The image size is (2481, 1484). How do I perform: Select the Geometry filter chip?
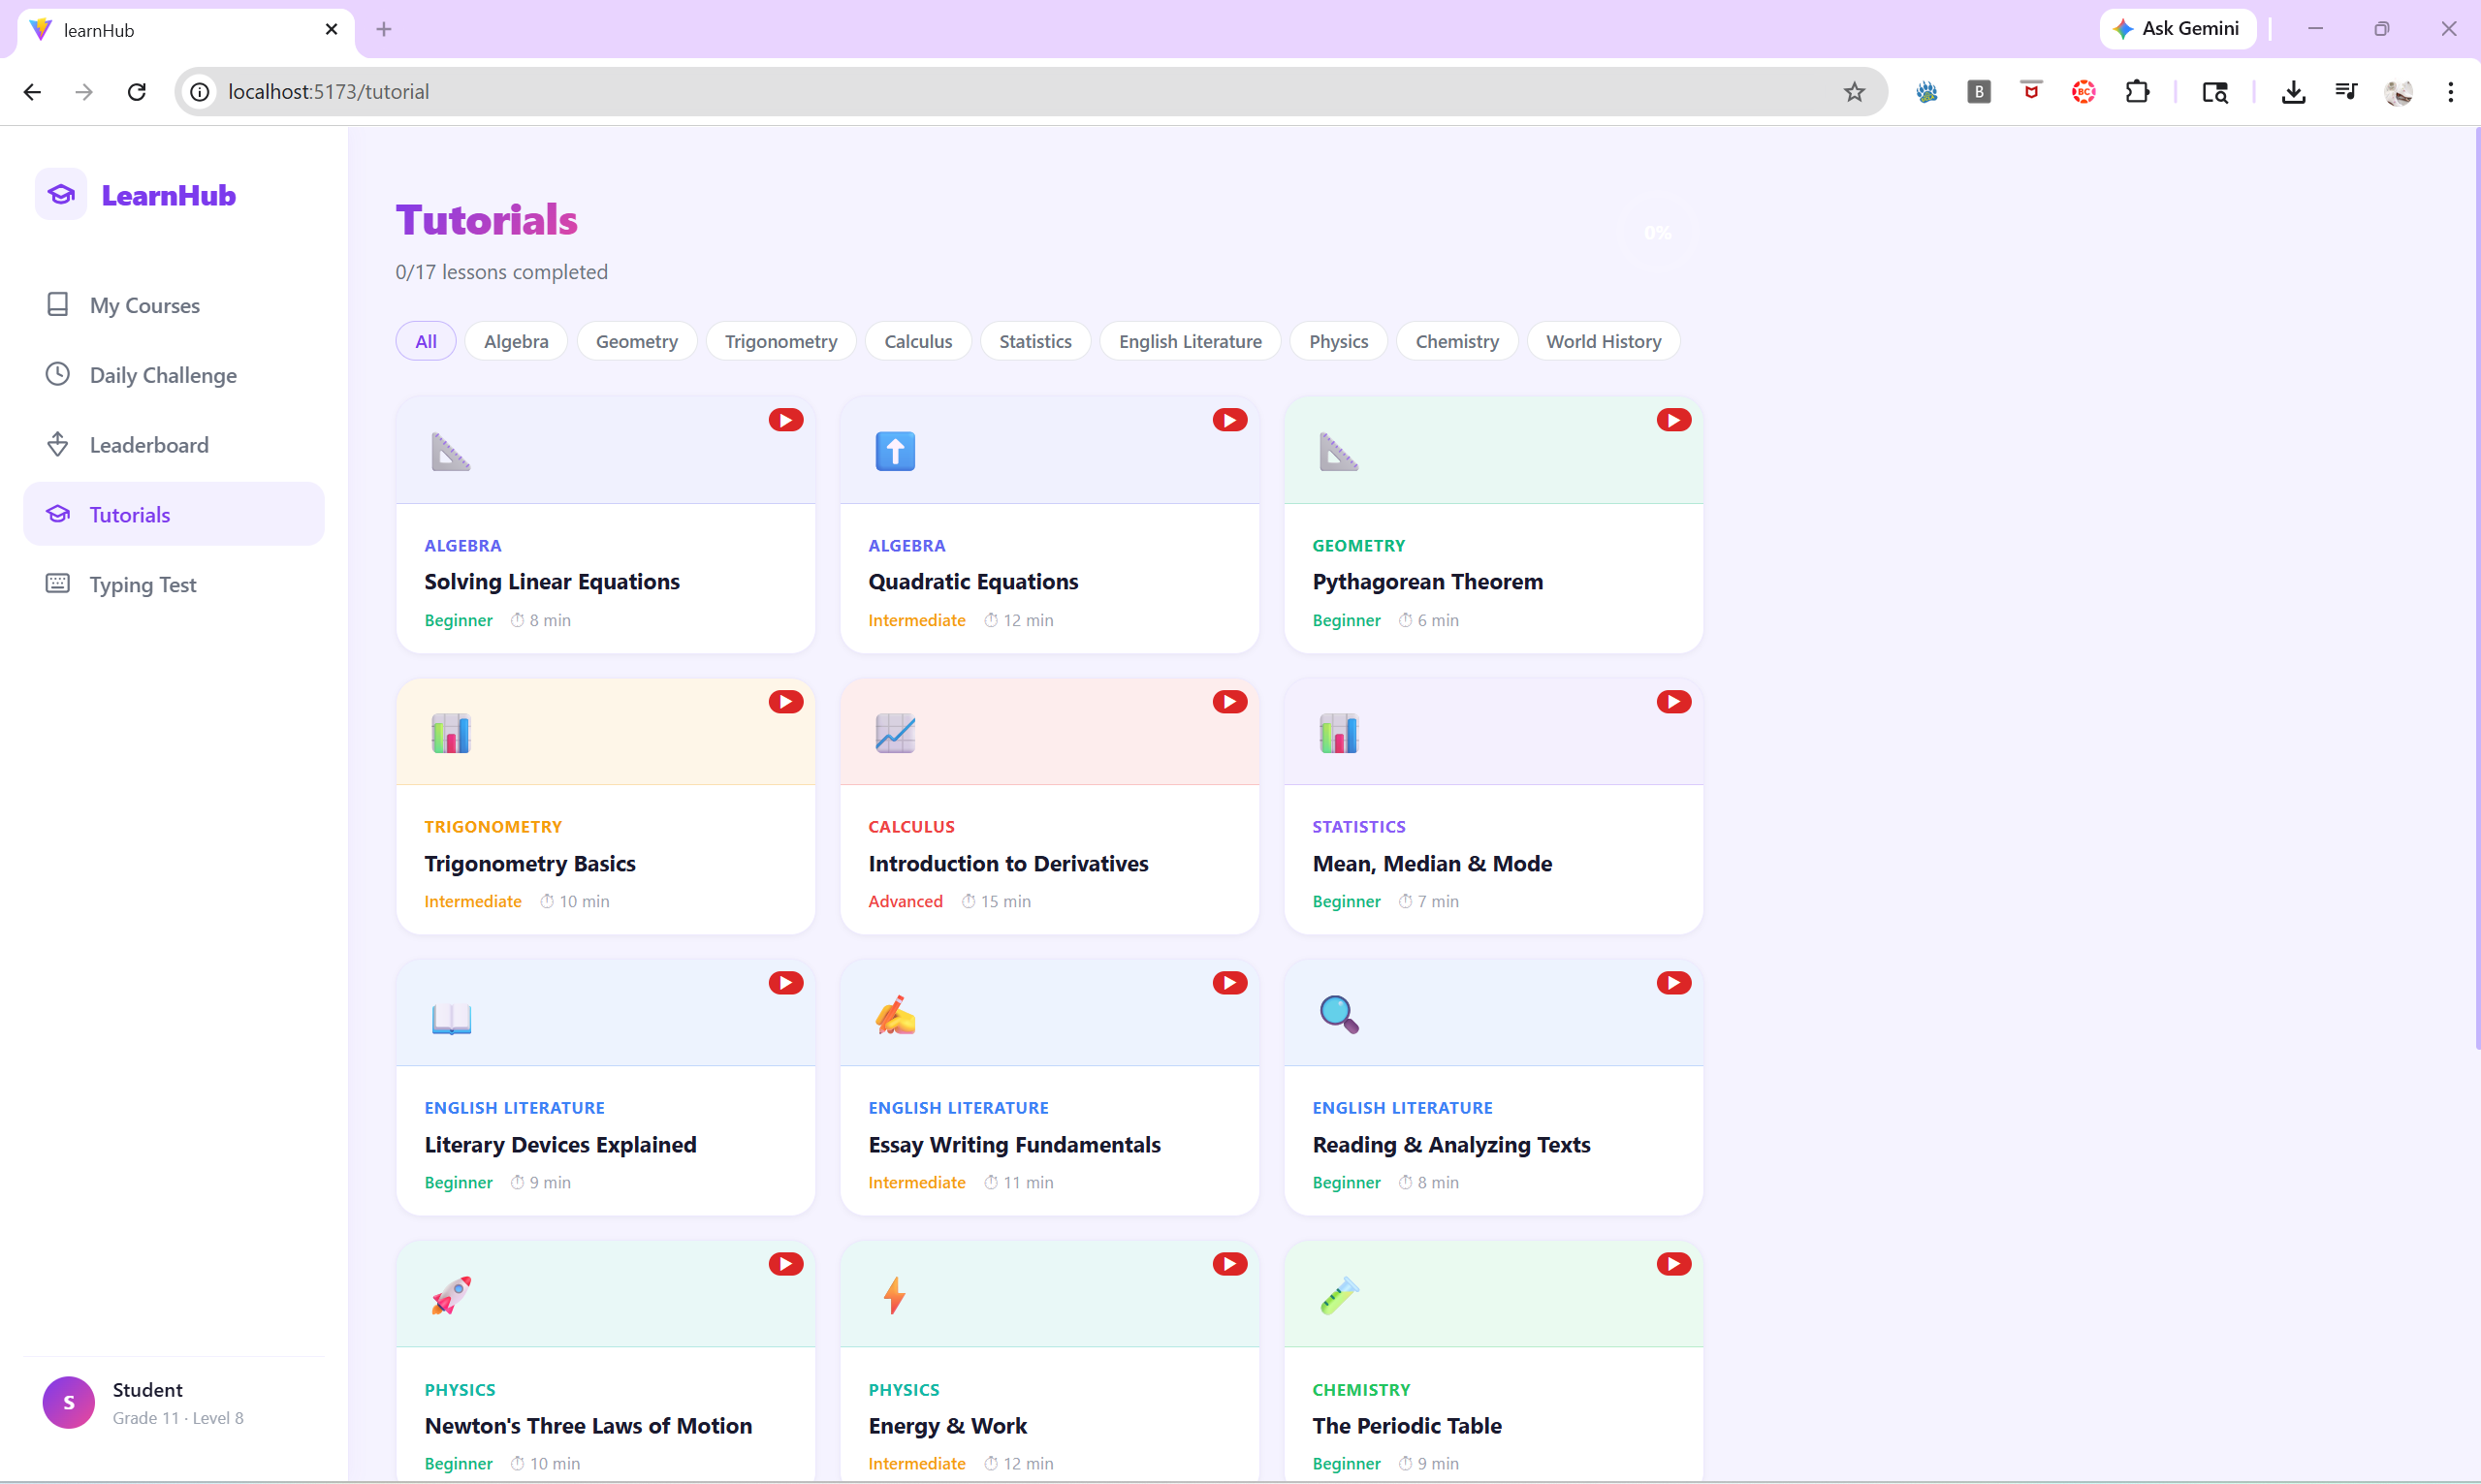pos(636,341)
